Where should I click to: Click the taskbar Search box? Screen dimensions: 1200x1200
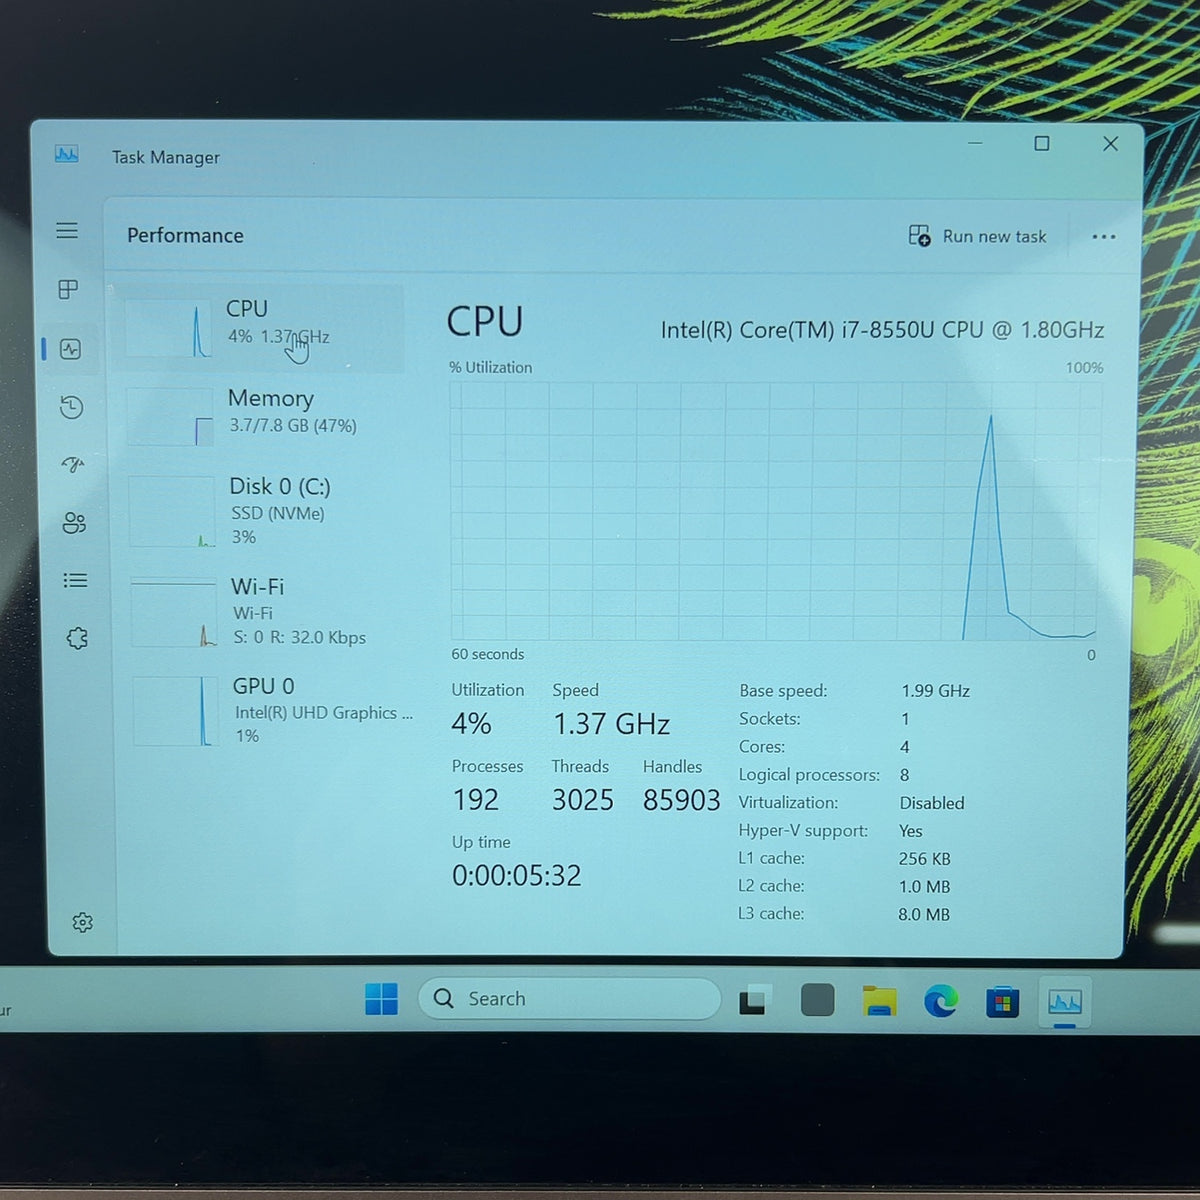(x=569, y=999)
